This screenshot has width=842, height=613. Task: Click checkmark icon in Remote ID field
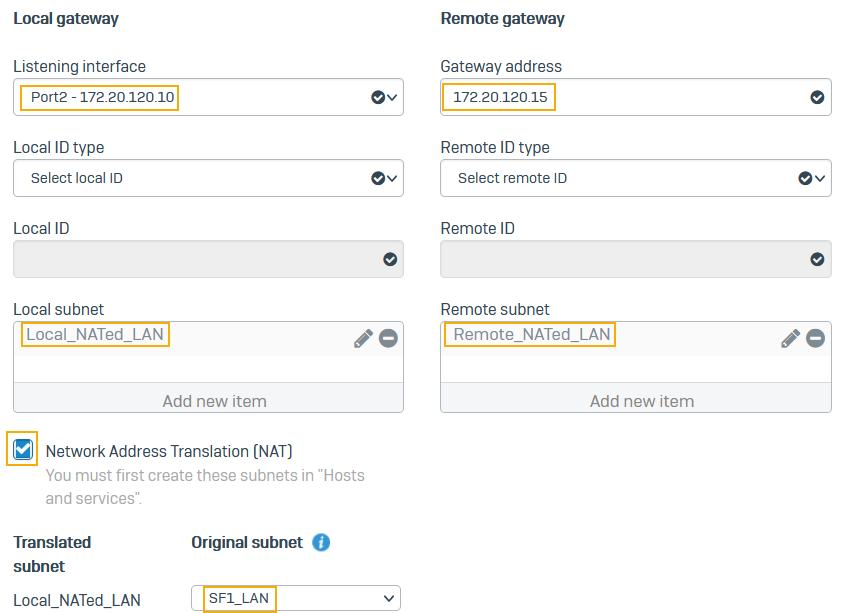click(x=817, y=259)
